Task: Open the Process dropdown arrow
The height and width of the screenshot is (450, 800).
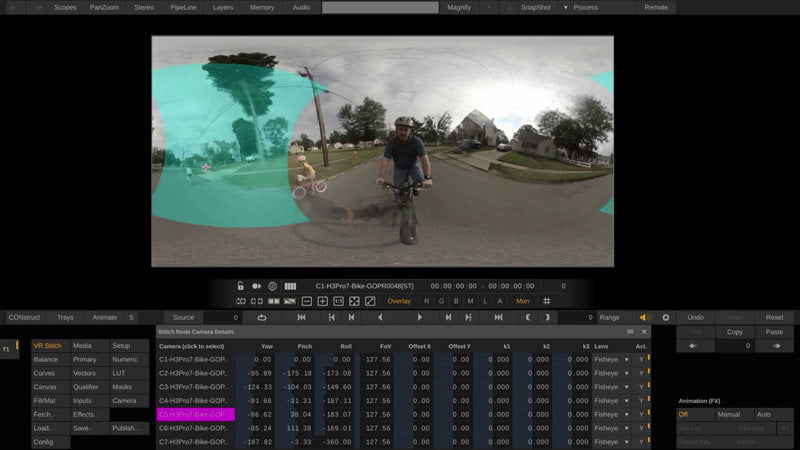Action: click(565, 8)
